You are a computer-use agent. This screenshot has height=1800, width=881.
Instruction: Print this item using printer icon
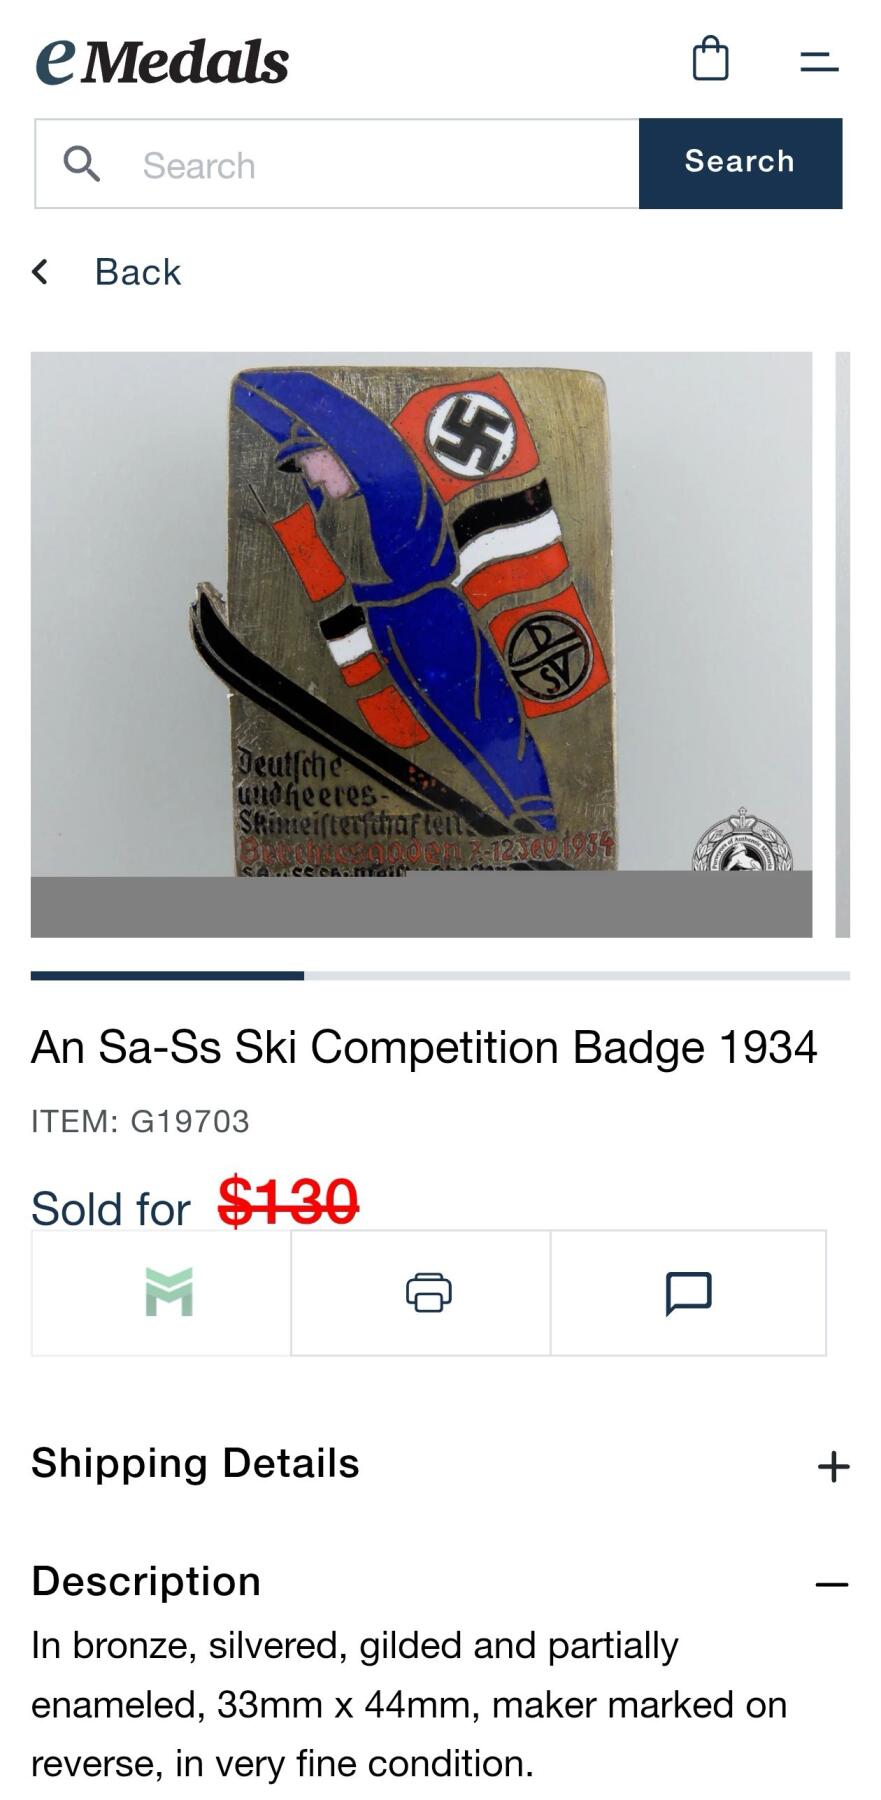click(x=428, y=1292)
